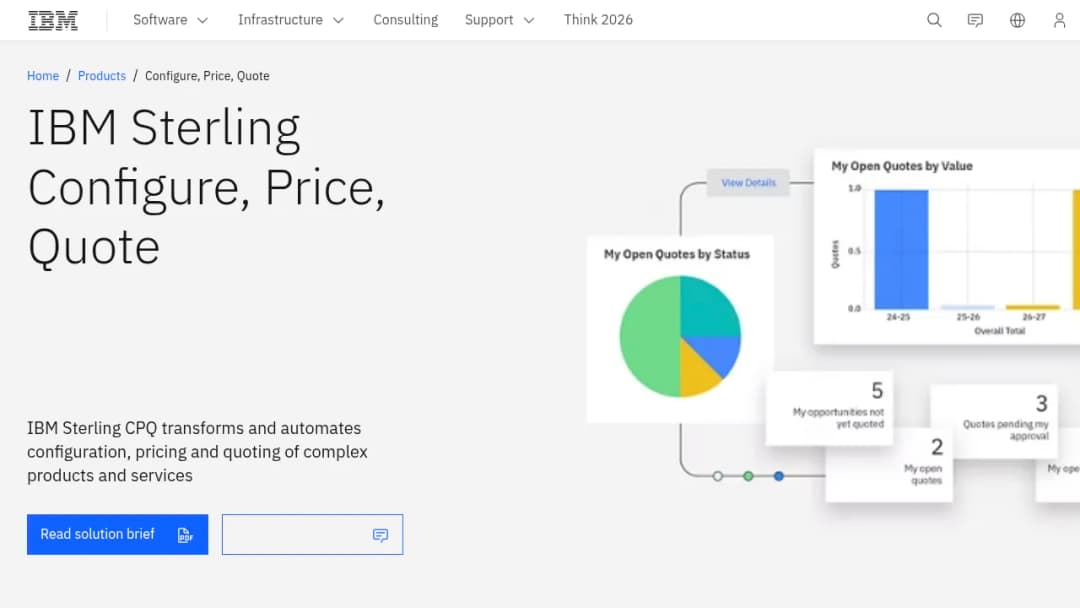Click the blue 24-25 bar
This screenshot has height=608, width=1080.
901,249
